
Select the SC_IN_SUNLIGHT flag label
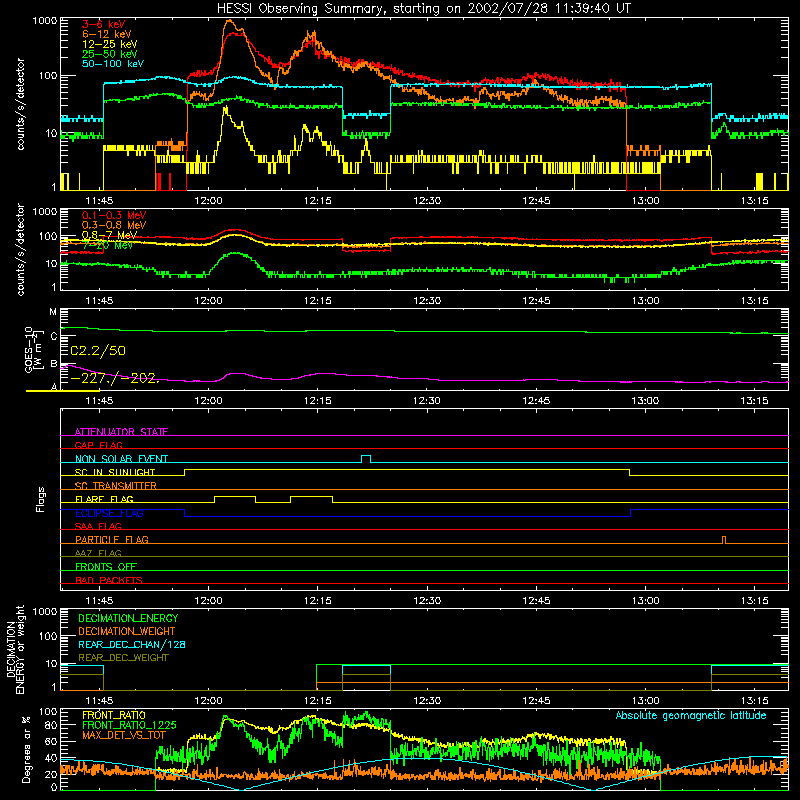(115, 472)
